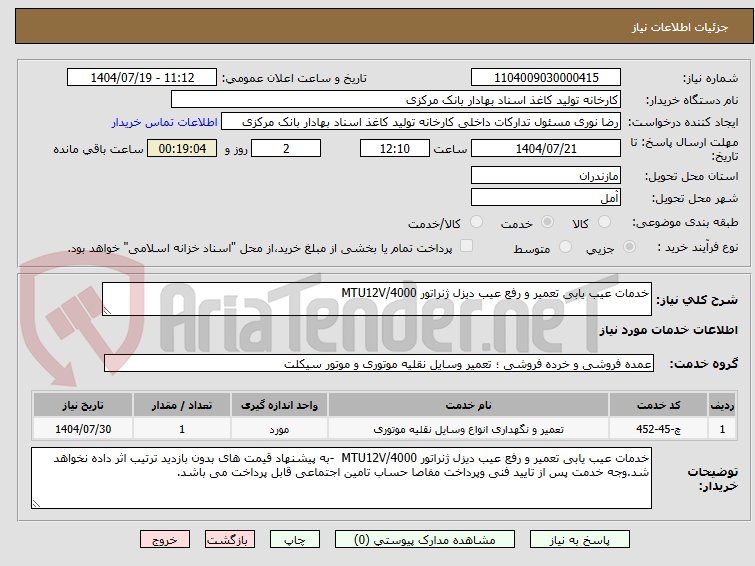Click the deadline date field 1404/07/21

tap(546, 148)
